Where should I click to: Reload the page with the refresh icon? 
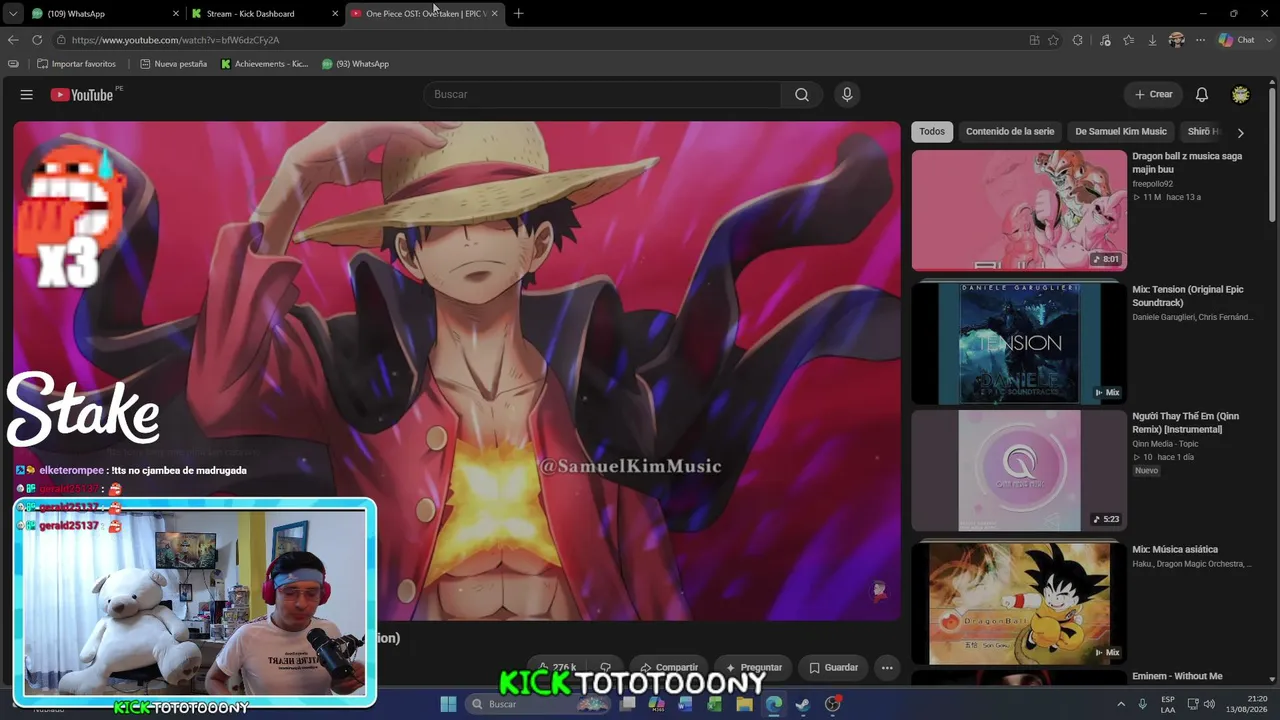37,40
